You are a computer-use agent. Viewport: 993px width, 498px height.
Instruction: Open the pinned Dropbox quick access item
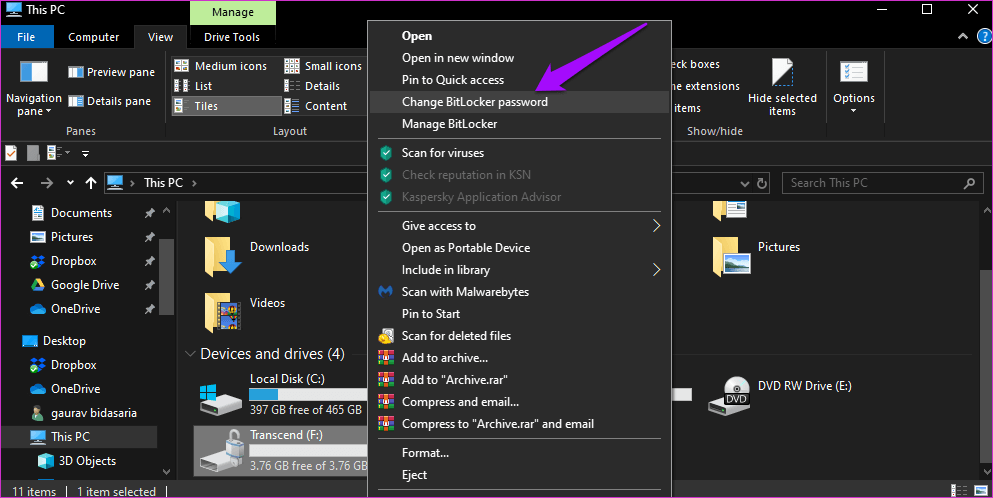(x=73, y=261)
